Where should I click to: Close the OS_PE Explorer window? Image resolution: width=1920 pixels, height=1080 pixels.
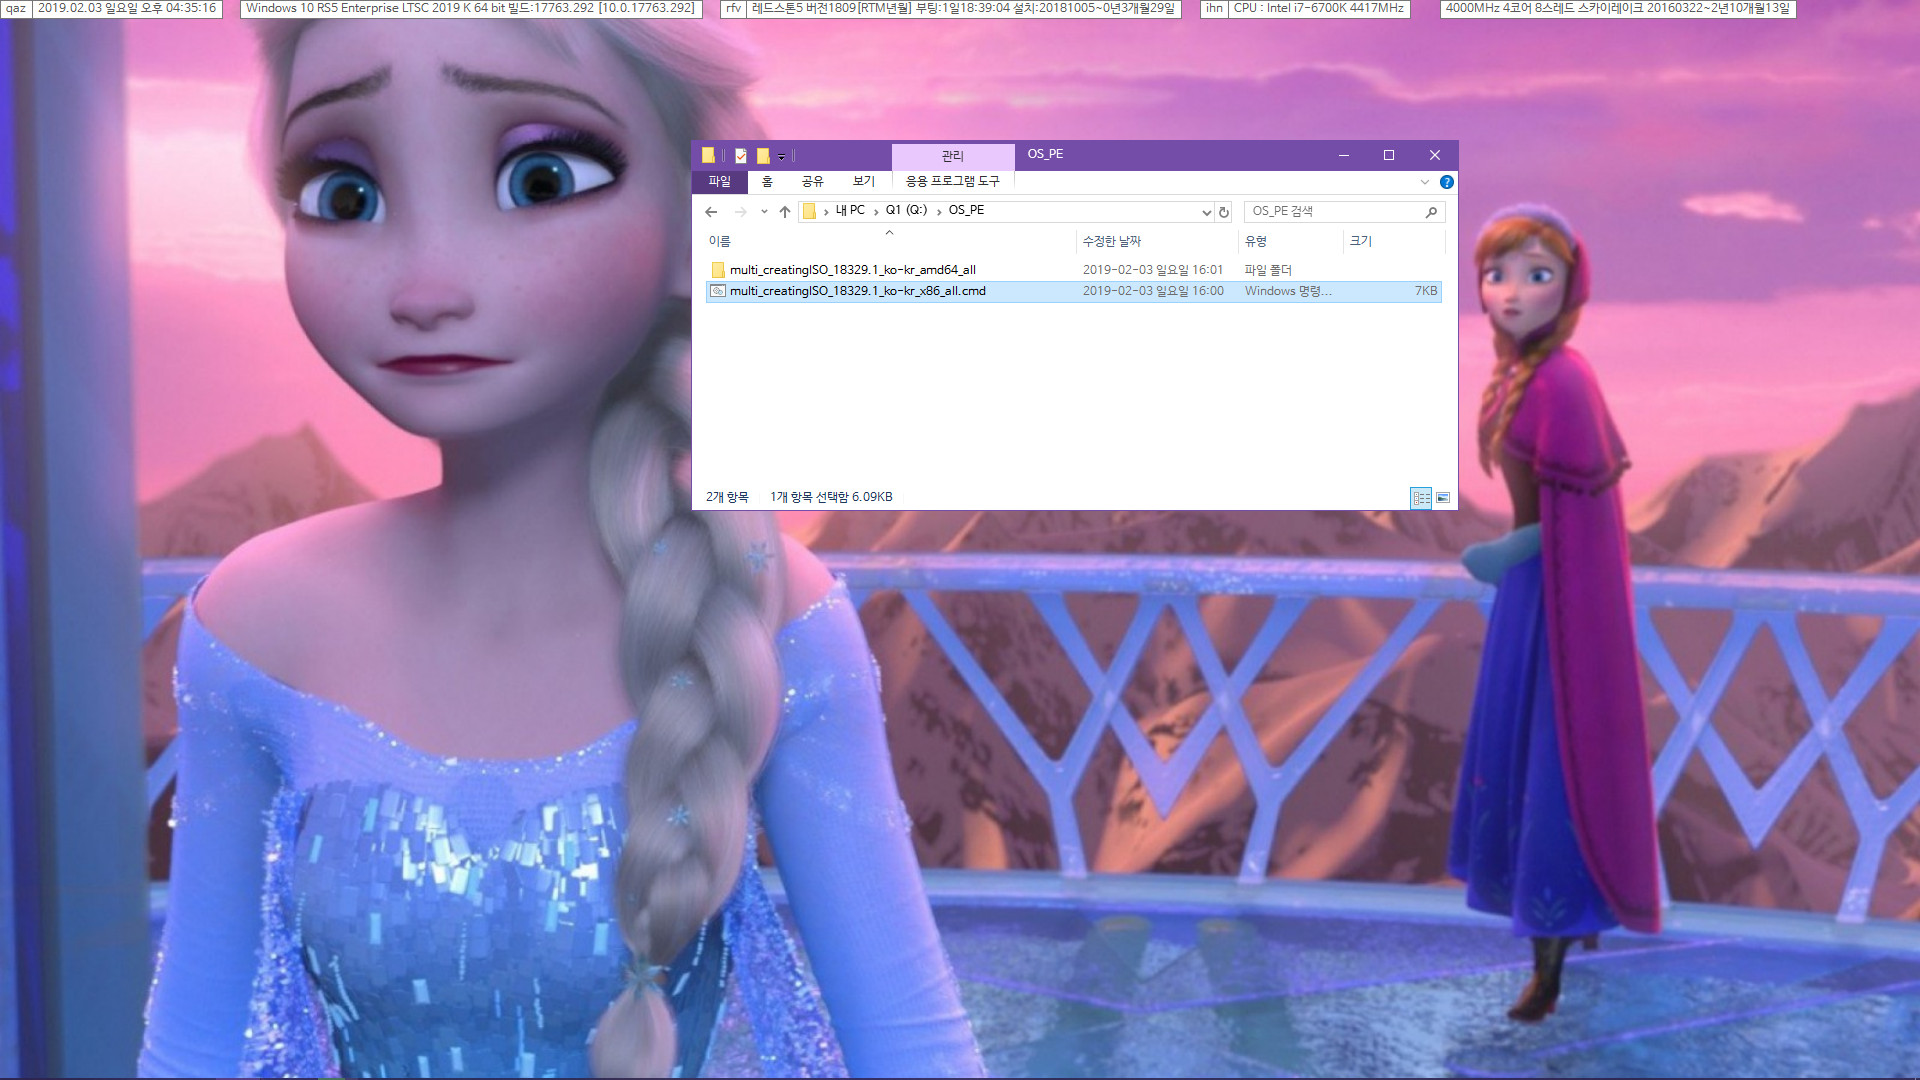pyautogui.click(x=1435, y=155)
